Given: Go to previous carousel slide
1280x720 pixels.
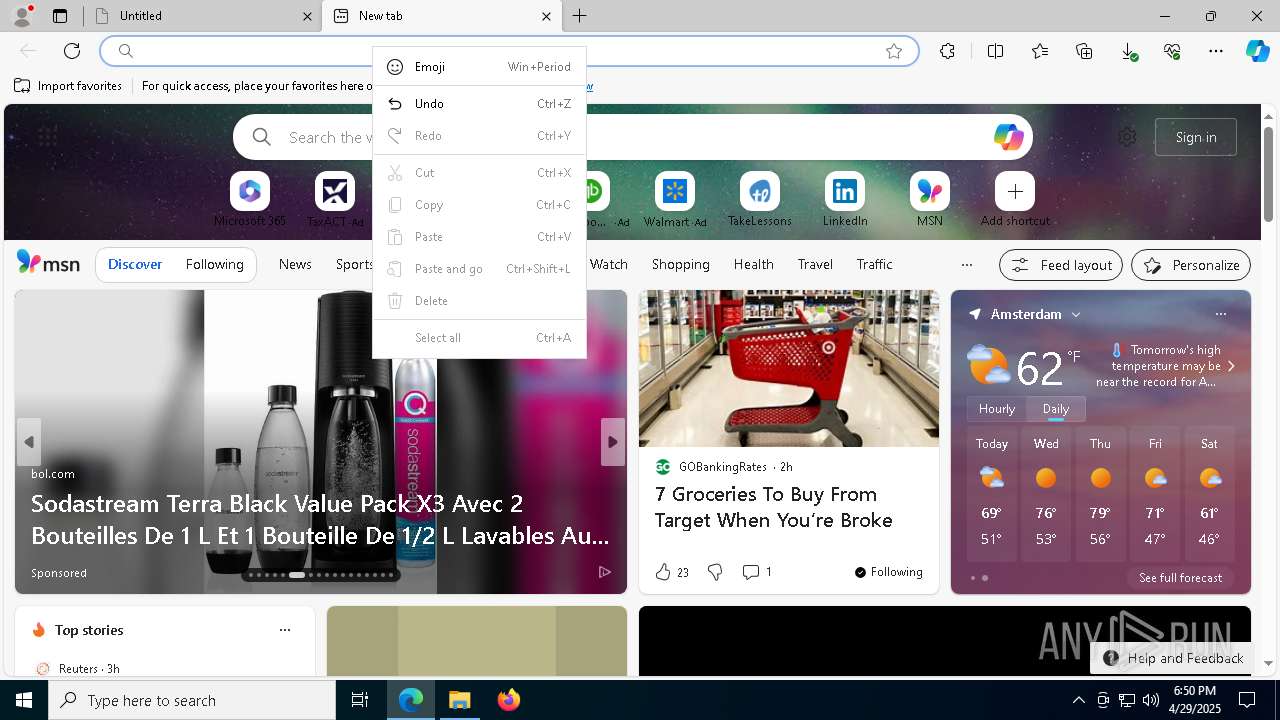Looking at the screenshot, I should 29,441.
